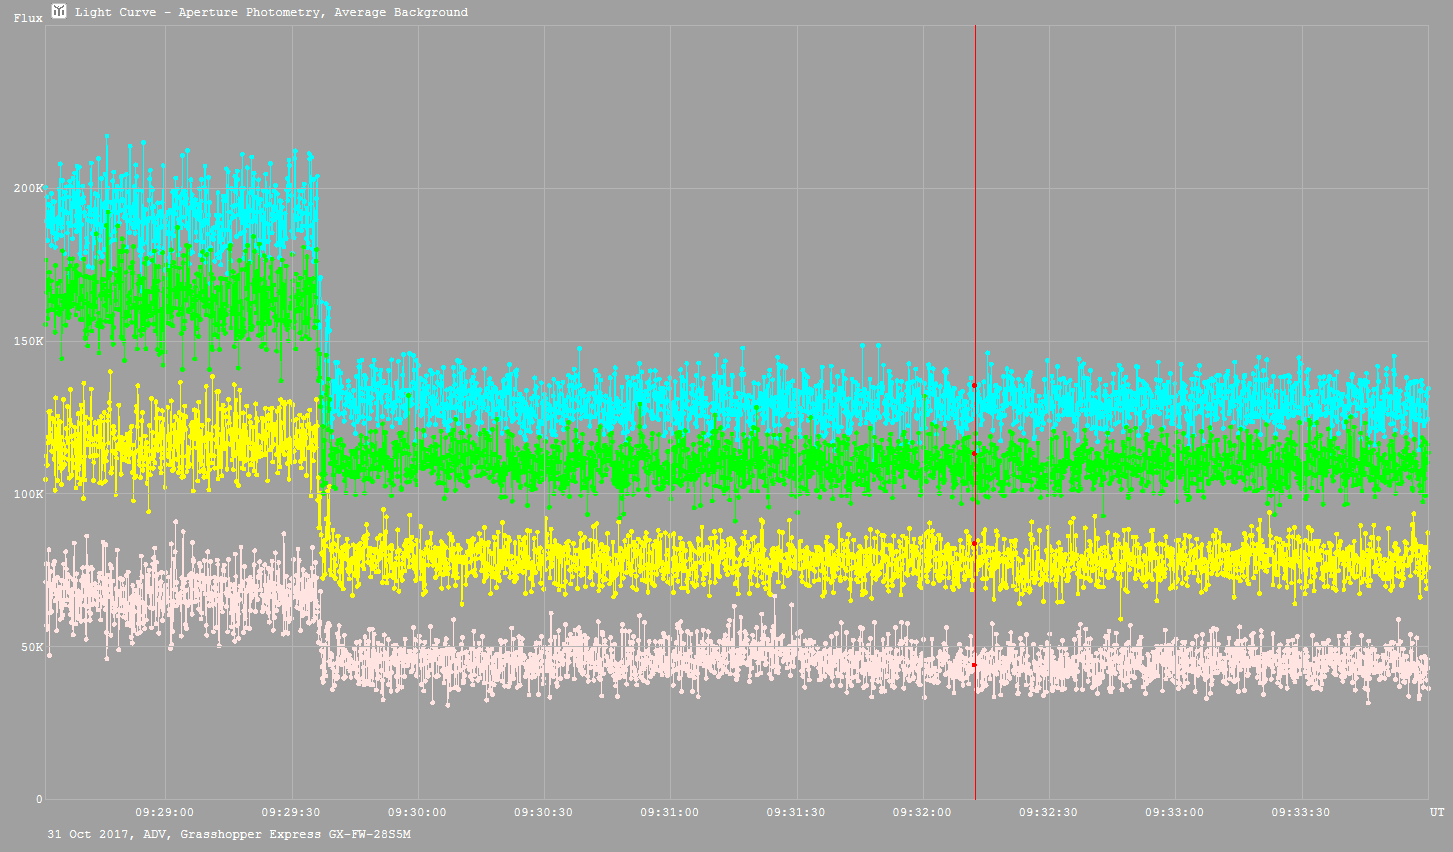Click the light curve icon in the title

tap(59, 11)
